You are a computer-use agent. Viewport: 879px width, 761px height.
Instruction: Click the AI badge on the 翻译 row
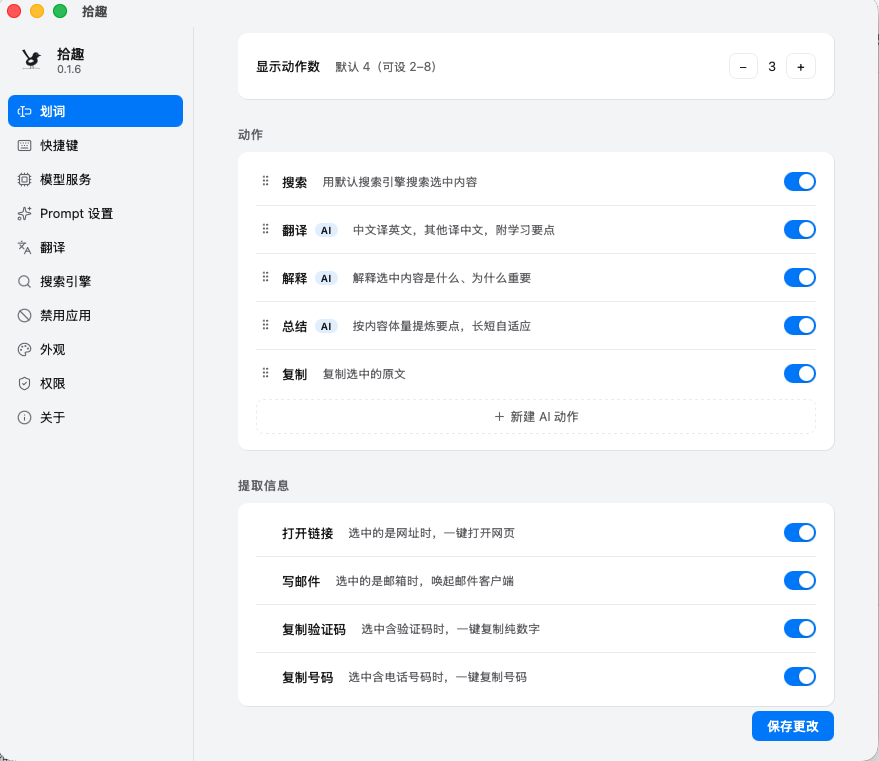tap(326, 230)
